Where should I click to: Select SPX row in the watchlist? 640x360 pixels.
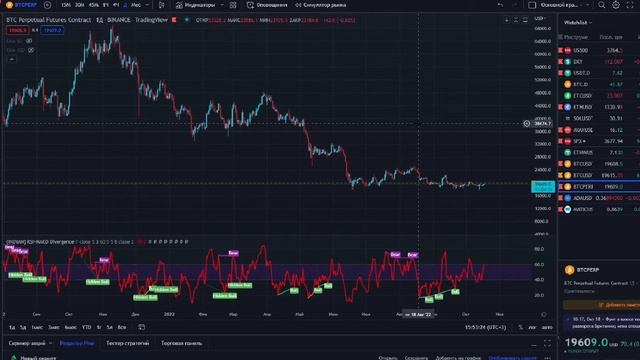pos(599,141)
